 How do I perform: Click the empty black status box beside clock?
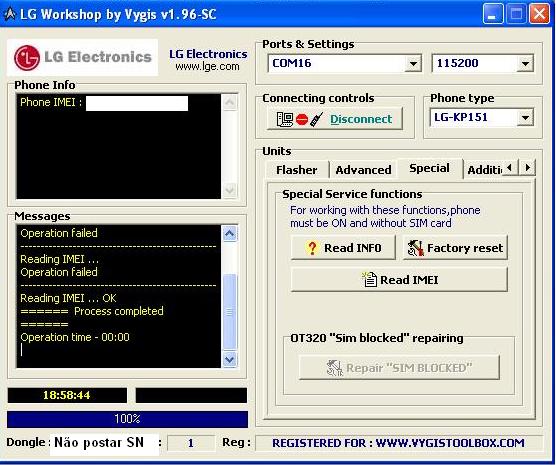191,395
